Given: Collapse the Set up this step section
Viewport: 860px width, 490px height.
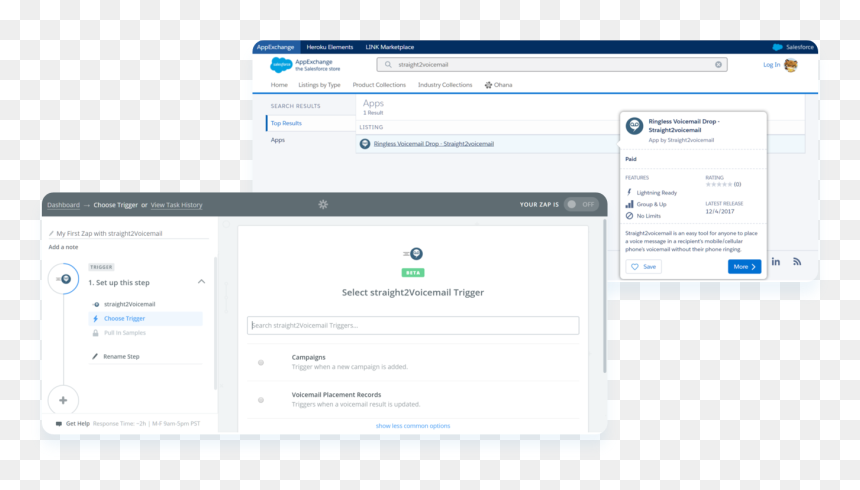Looking at the screenshot, I should (201, 282).
